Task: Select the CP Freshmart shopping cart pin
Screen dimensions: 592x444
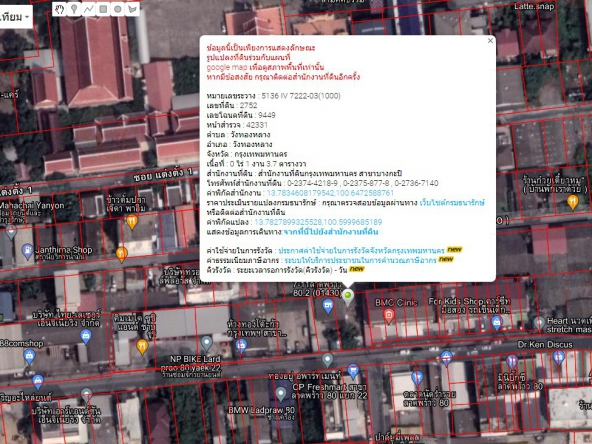Action: 353,371
